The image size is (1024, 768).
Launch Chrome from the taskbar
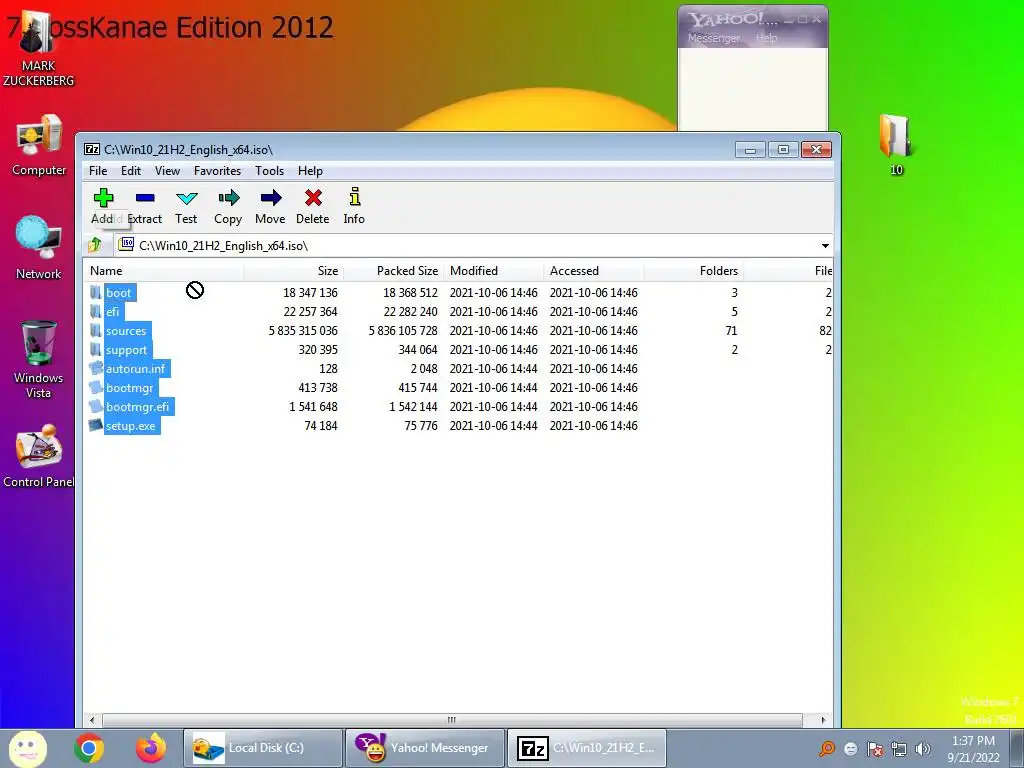coord(89,748)
